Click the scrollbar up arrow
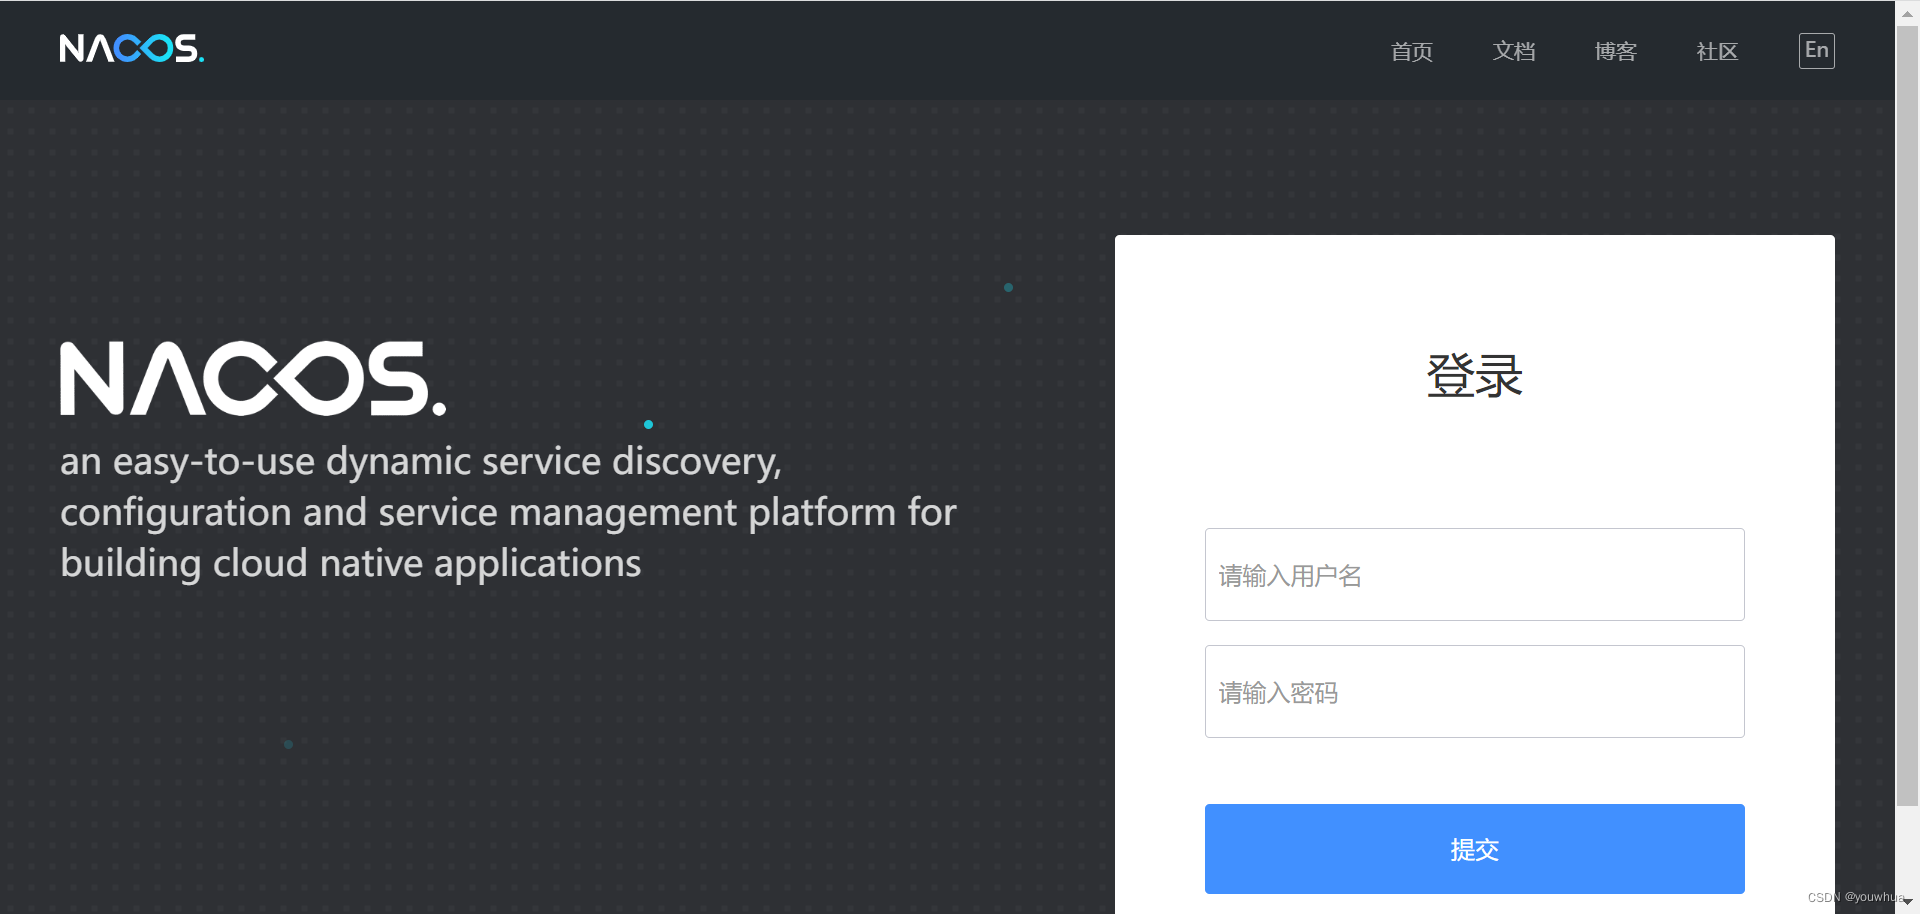This screenshot has height=914, width=1920. click(1907, 13)
